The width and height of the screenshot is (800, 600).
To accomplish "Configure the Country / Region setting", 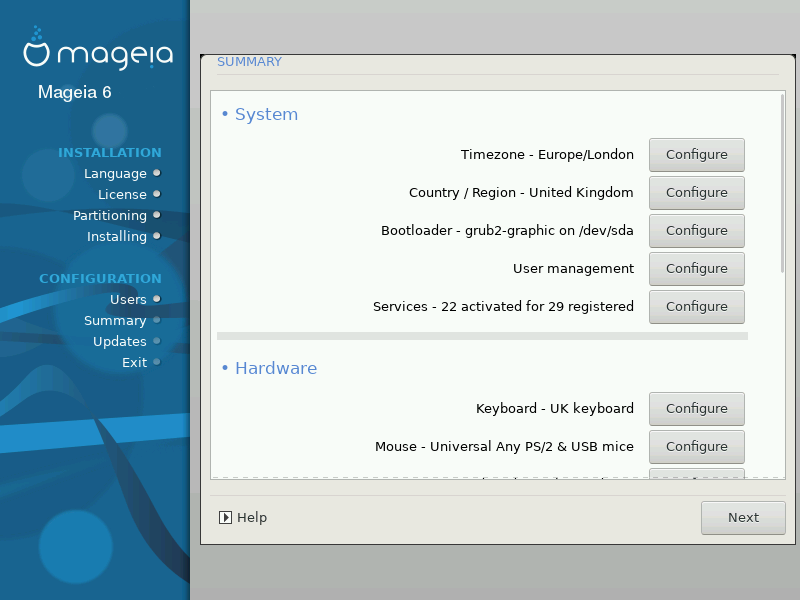I will (x=696, y=193).
